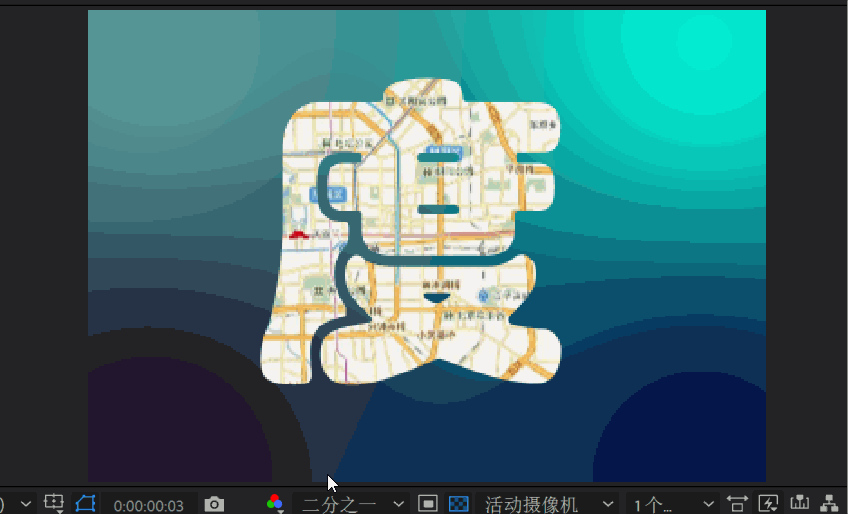
Task: Open the 1个… view layout dropdown
Action: pyautogui.click(x=672, y=504)
